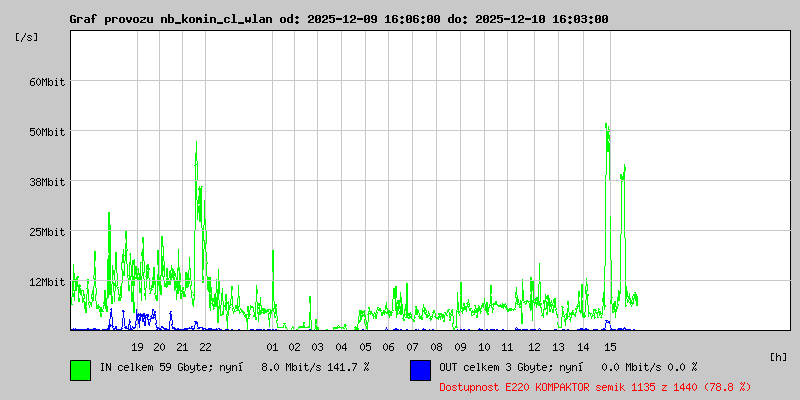The height and width of the screenshot is (400, 800).
Task: Select the 50Mbit label on the vertical axis
Action: [46, 132]
